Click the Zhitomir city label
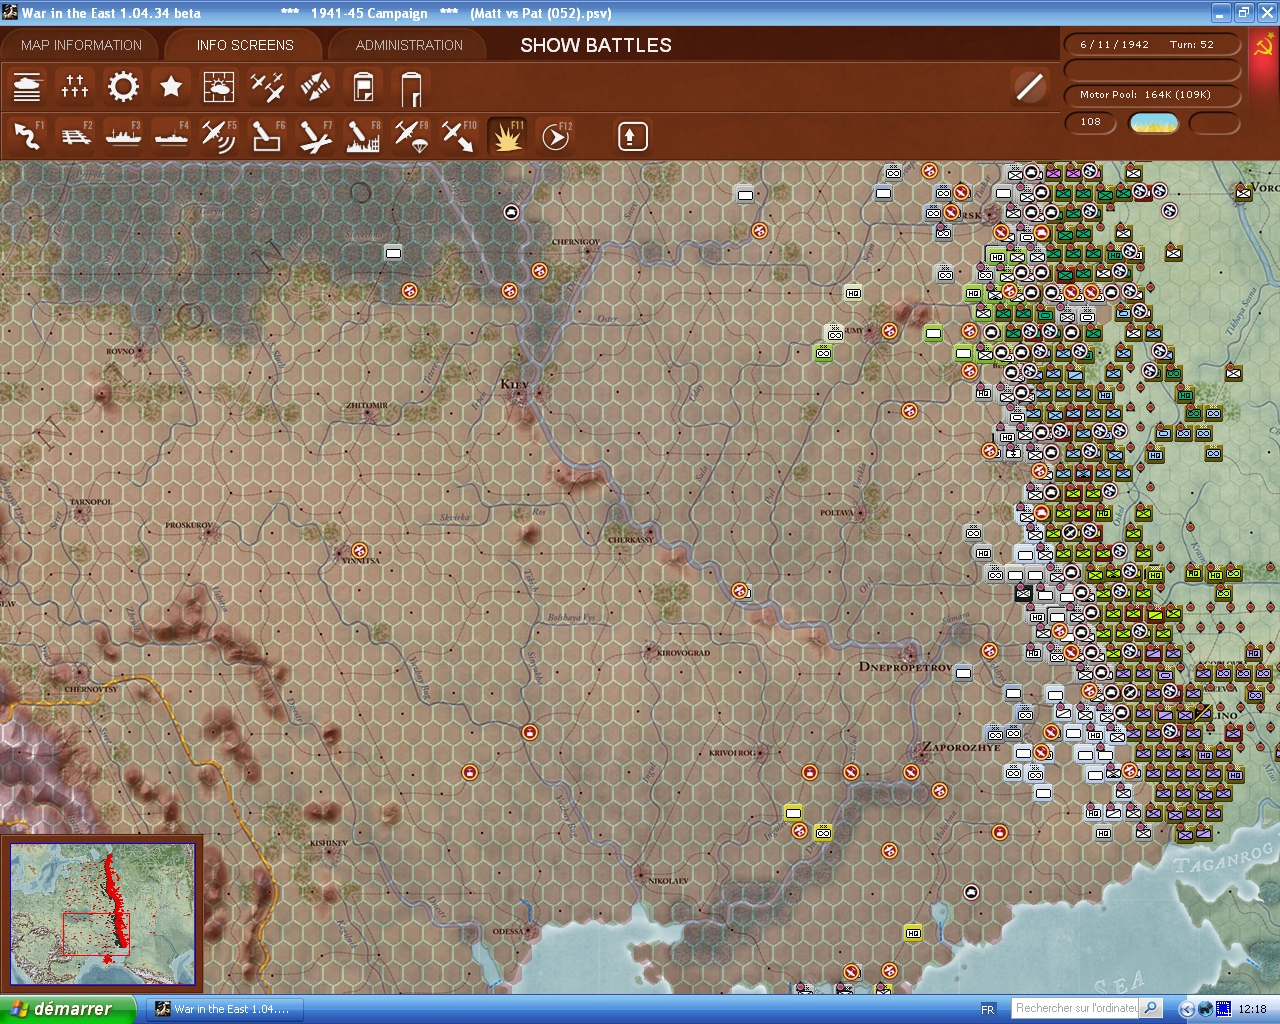The image size is (1280, 1024). (x=366, y=406)
